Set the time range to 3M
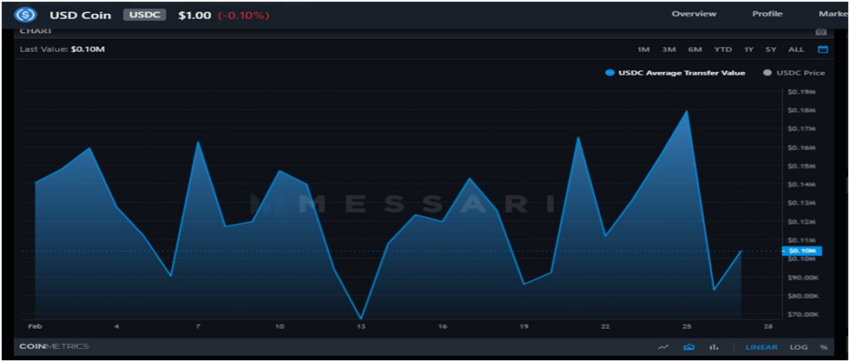The image size is (850, 362). tap(668, 49)
